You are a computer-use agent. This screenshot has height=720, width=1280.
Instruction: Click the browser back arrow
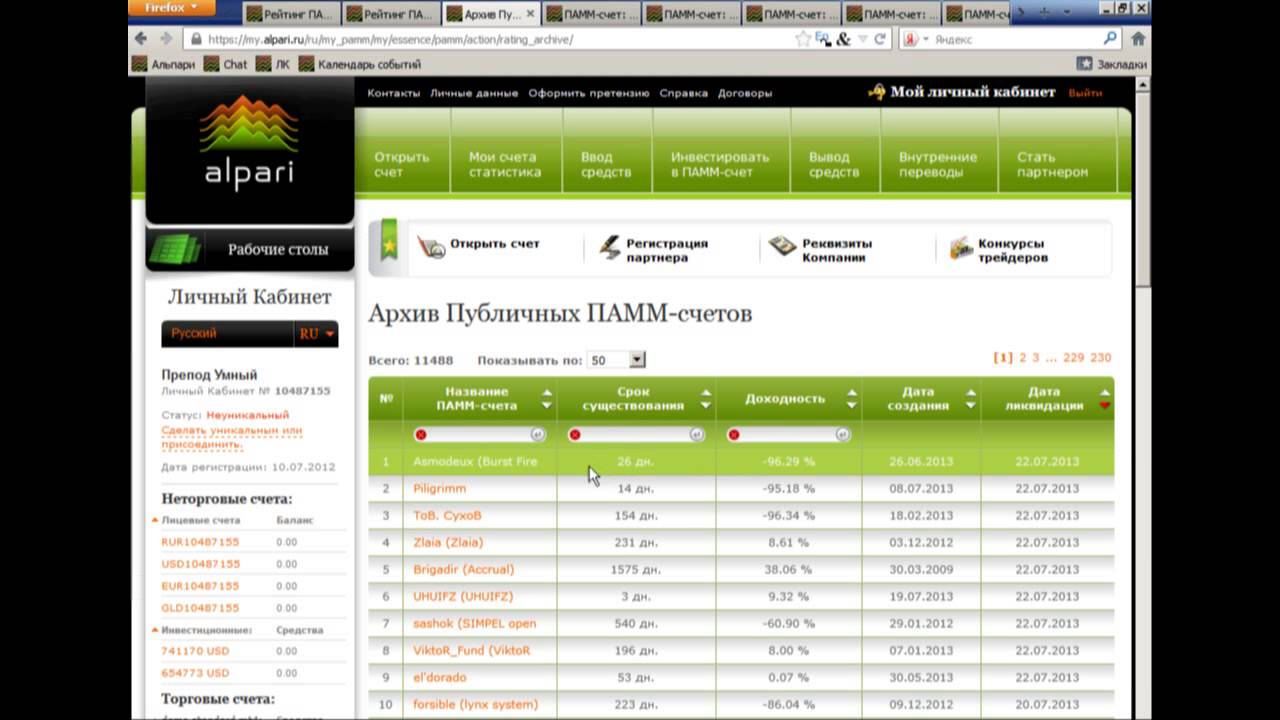coord(141,39)
